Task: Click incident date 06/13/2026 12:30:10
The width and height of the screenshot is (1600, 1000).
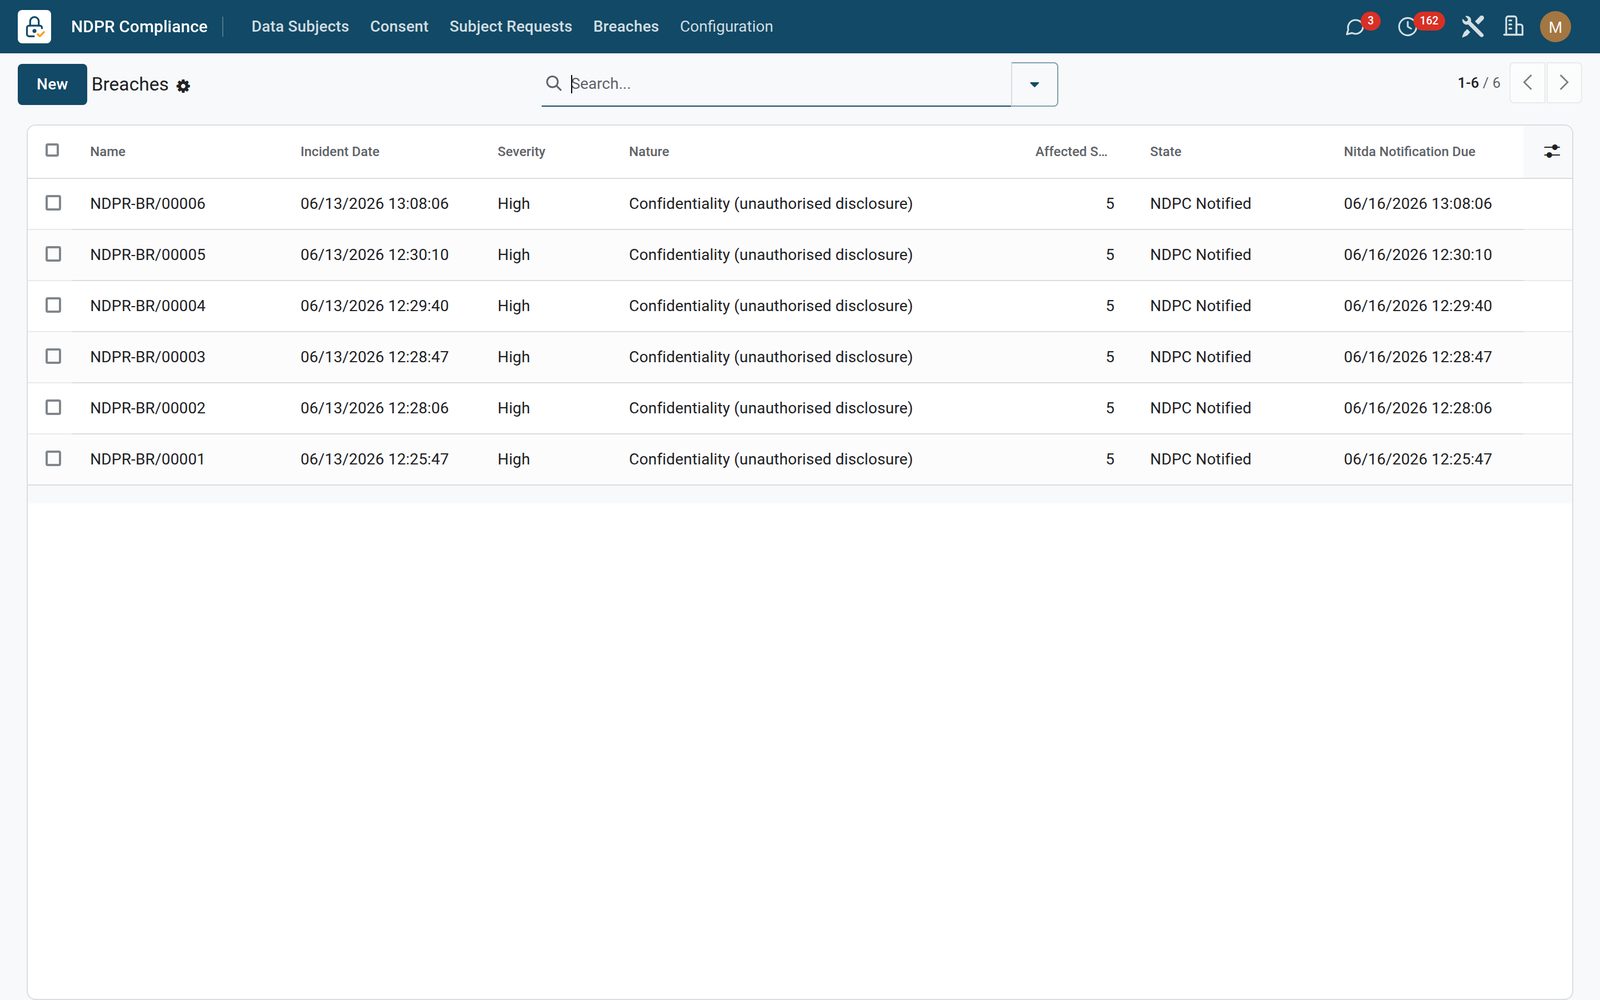Action: pyautogui.click(x=375, y=255)
